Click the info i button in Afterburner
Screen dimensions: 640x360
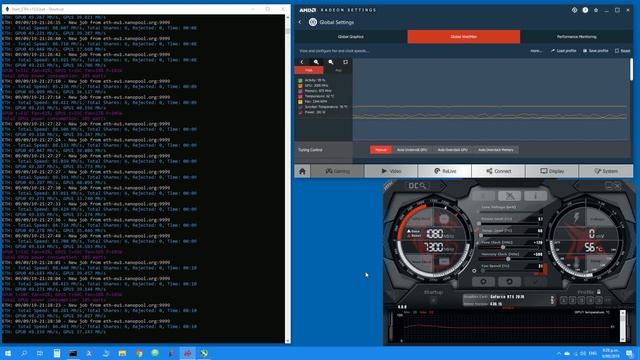536,196
